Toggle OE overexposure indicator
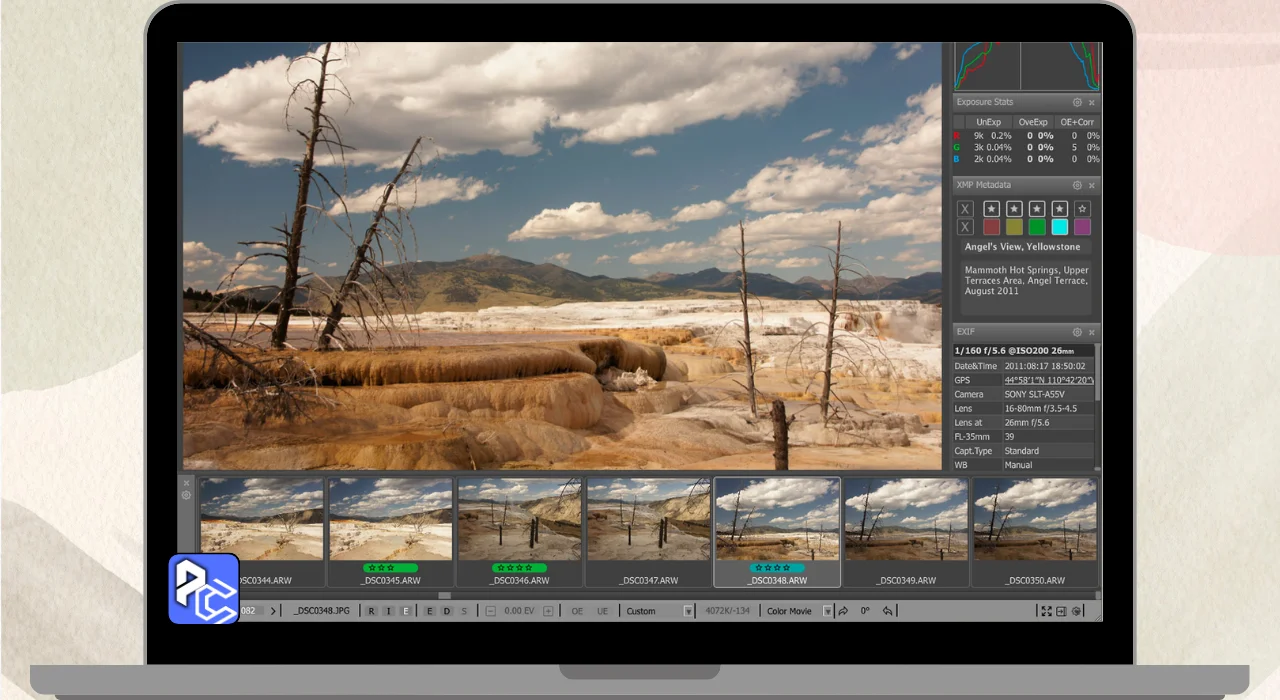Image resolution: width=1280 pixels, height=700 pixels. (x=577, y=611)
